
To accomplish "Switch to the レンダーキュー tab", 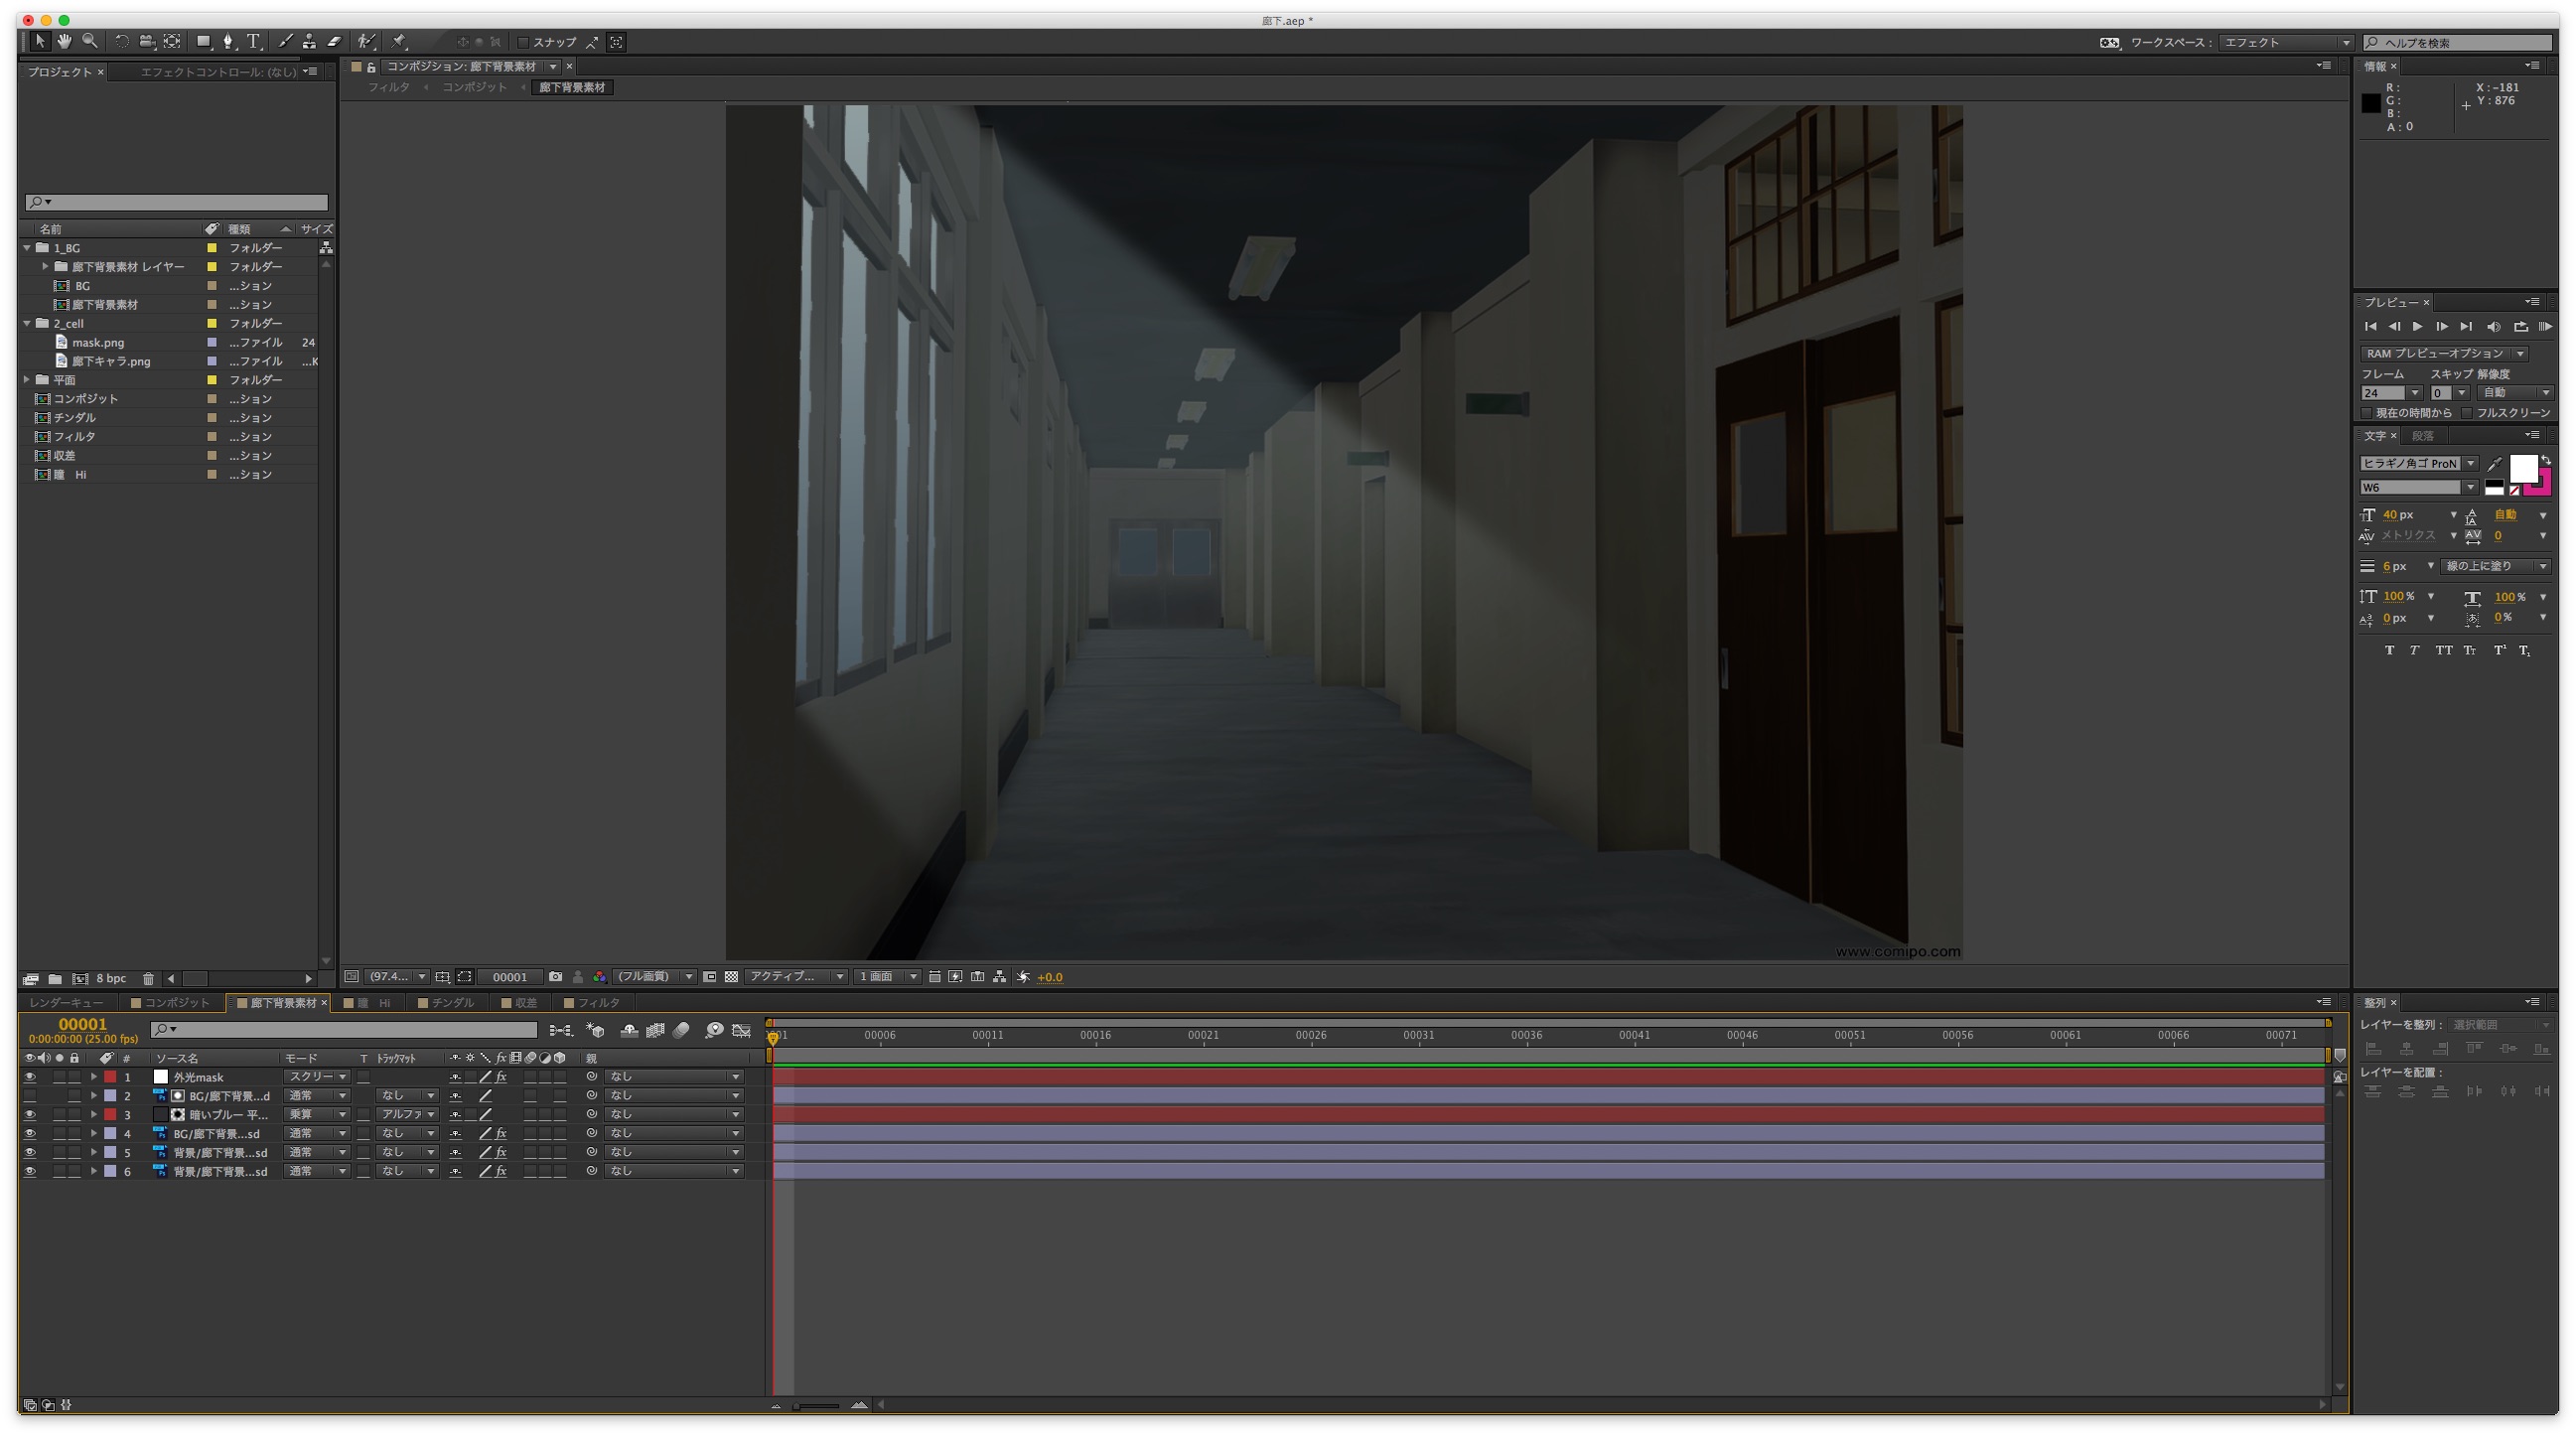I will point(66,1003).
